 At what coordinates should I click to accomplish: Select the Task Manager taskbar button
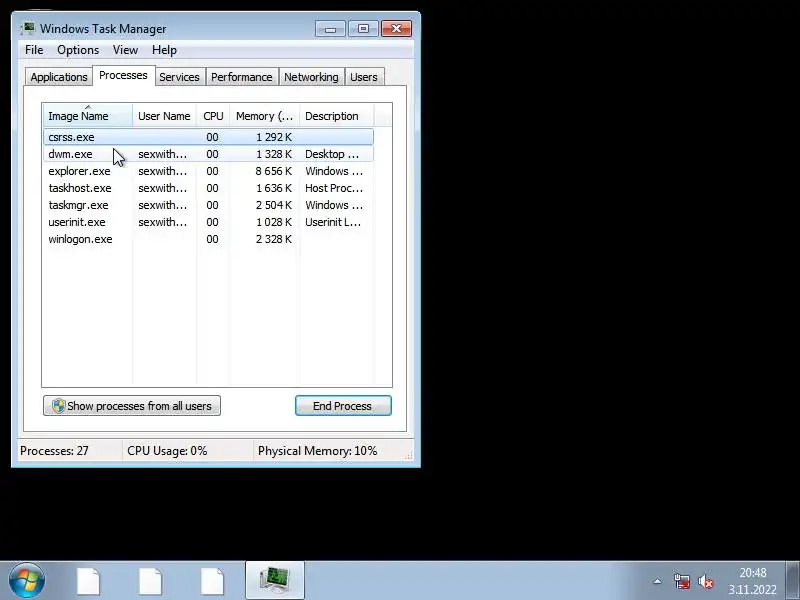pos(275,580)
